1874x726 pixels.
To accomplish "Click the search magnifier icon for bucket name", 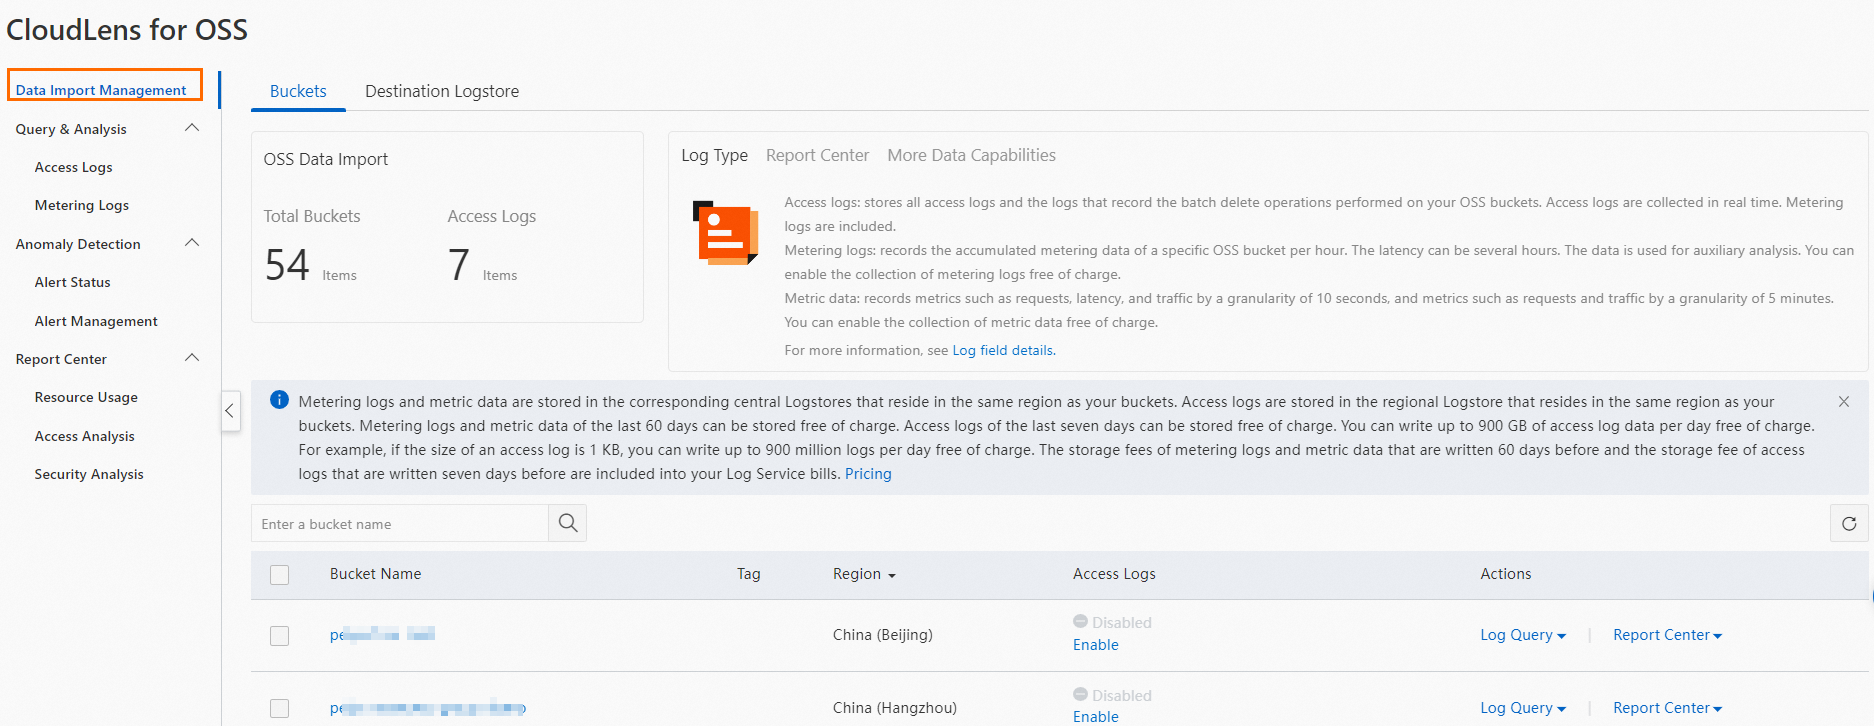I will tap(567, 523).
